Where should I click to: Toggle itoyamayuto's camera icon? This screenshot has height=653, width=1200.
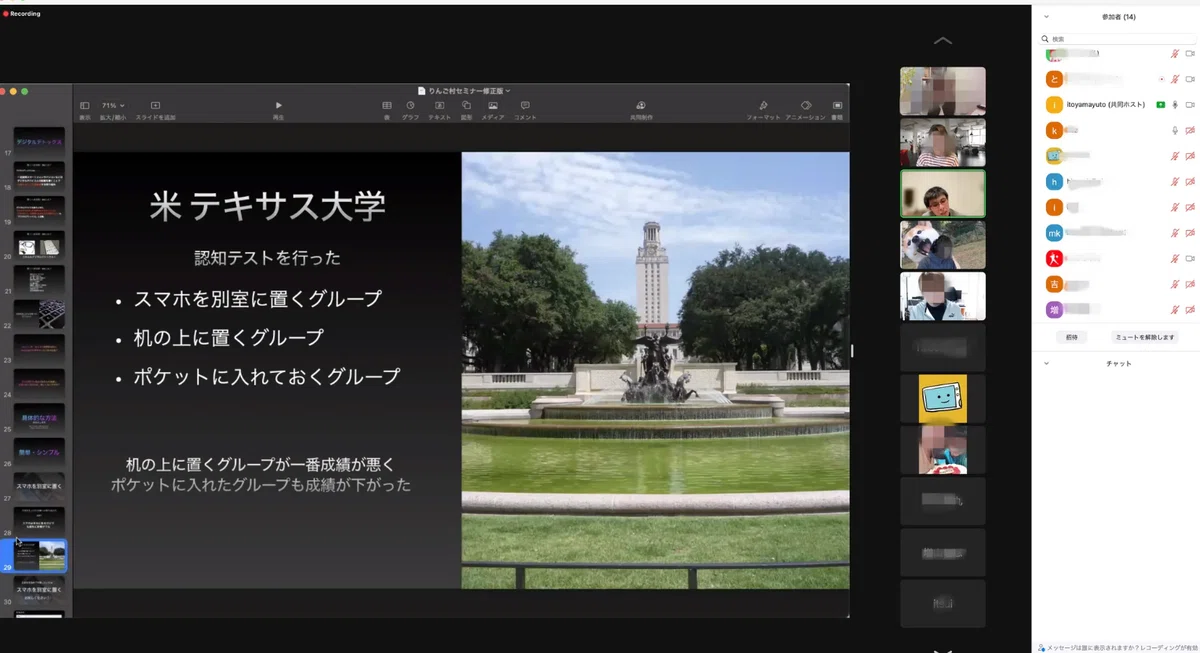pyautogui.click(x=1190, y=104)
